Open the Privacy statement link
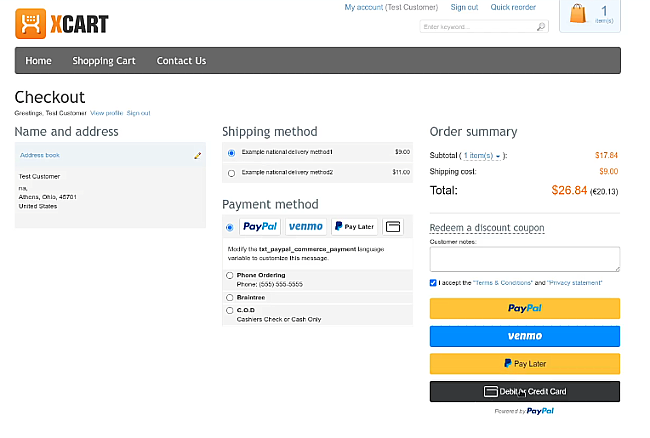 575,283
